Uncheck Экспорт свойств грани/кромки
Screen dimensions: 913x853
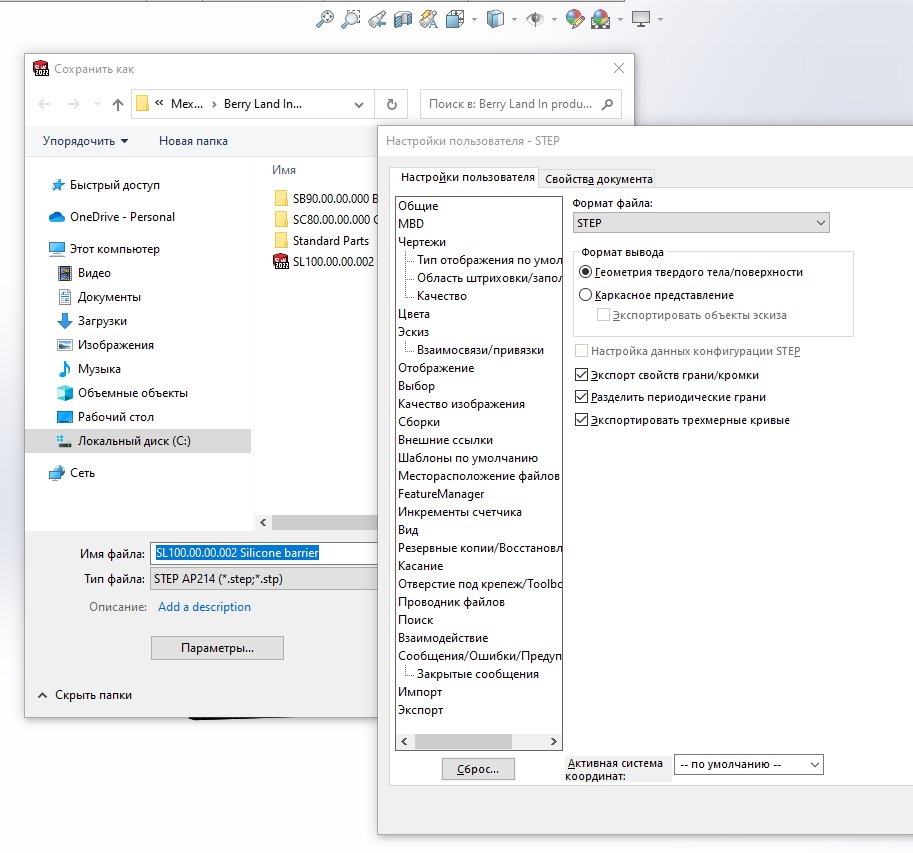point(582,375)
